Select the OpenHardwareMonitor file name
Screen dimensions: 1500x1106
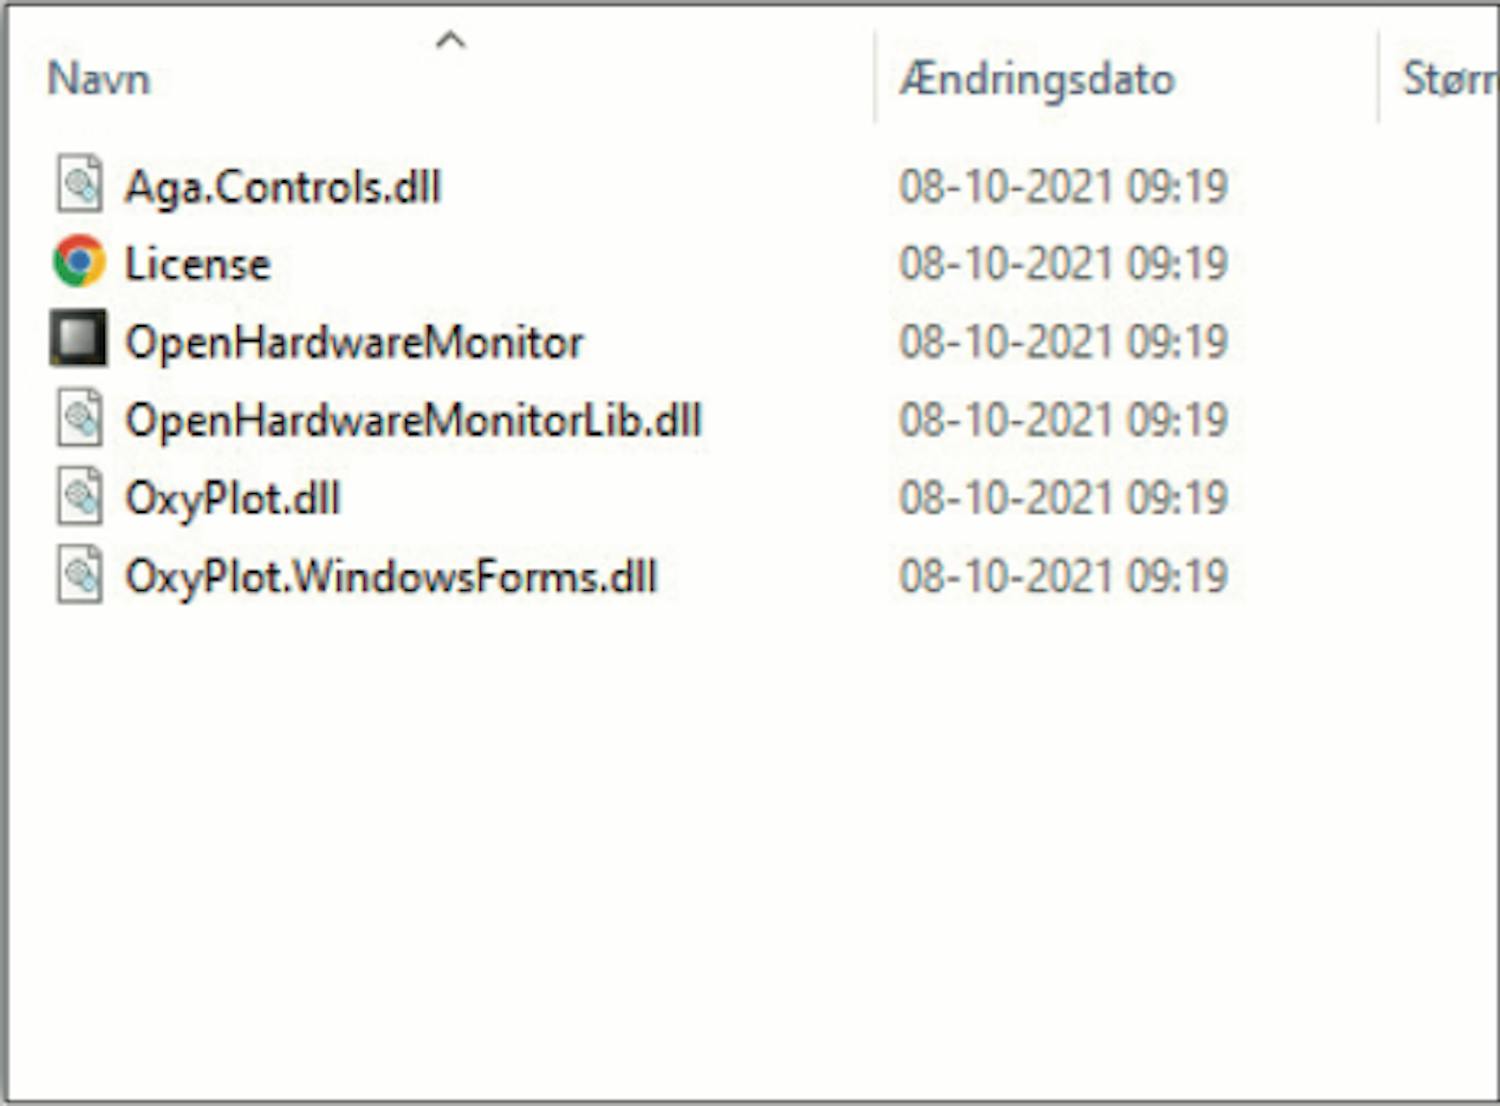coord(354,342)
